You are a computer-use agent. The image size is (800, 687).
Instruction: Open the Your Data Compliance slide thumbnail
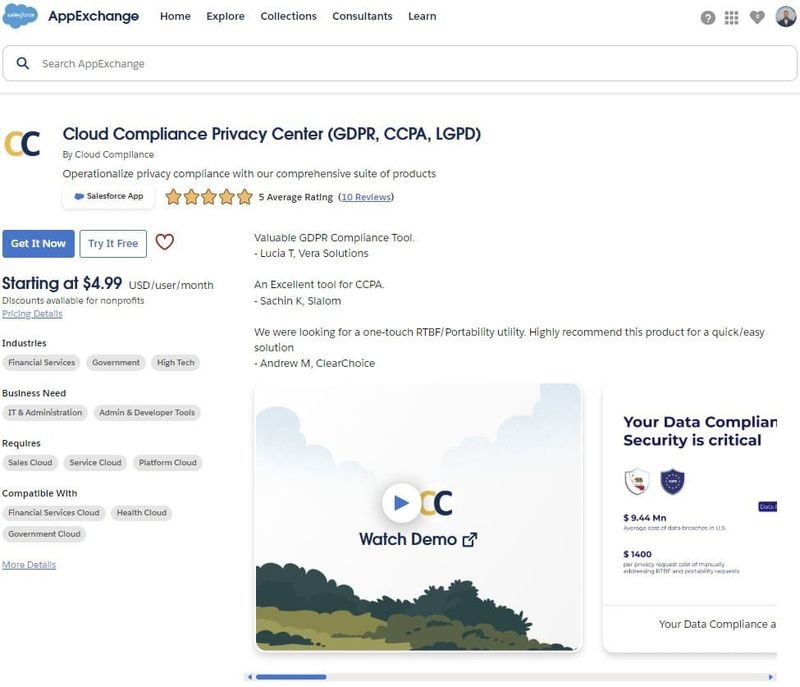(690, 518)
